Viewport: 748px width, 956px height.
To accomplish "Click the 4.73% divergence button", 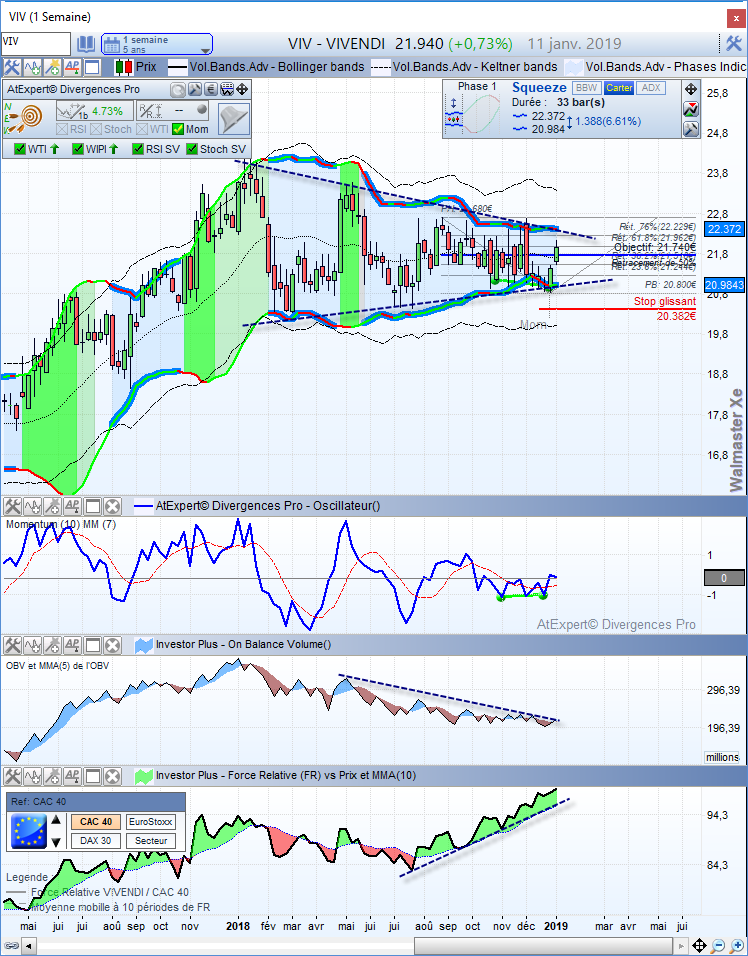I will (x=94, y=111).
